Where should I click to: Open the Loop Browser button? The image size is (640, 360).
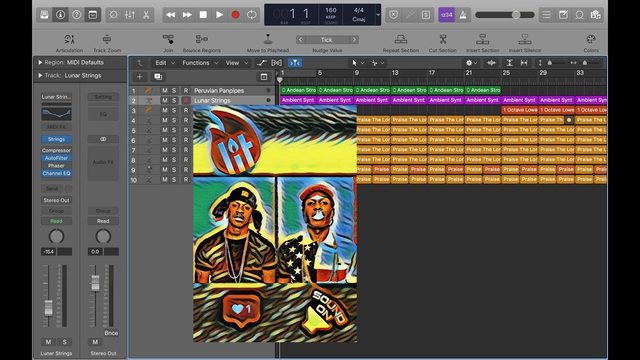(579, 15)
